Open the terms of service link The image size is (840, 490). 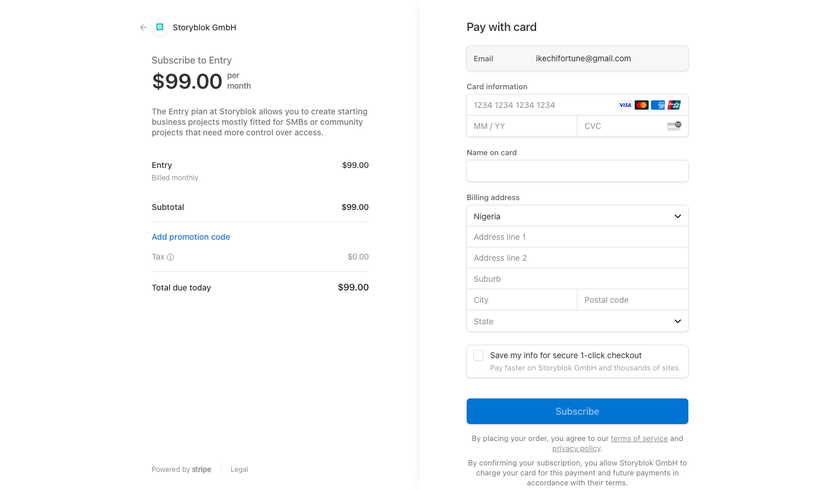point(639,438)
